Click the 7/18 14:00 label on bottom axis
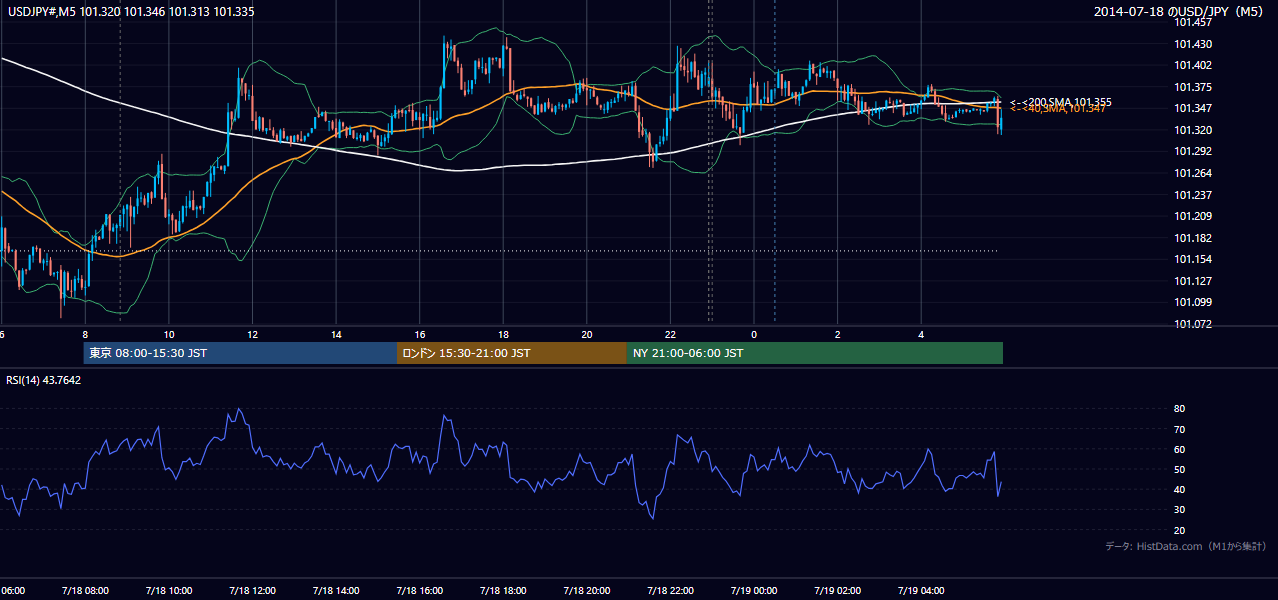 [x=335, y=590]
